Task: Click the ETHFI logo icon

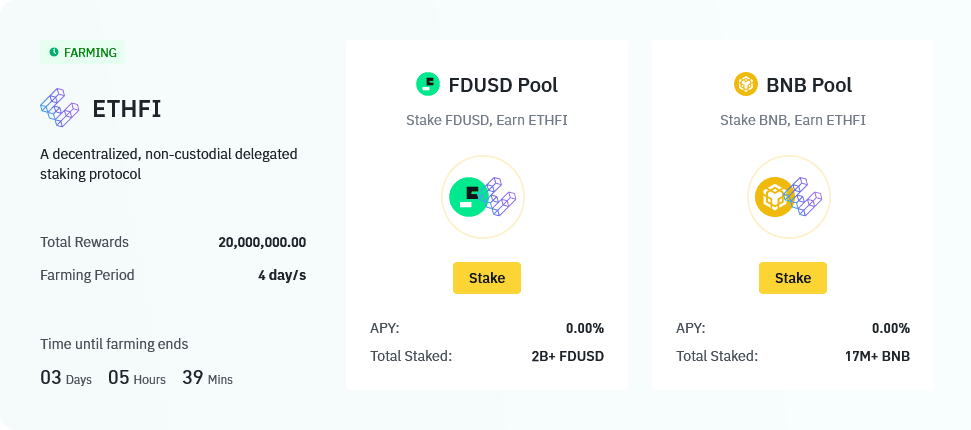Action: [x=59, y=108]
